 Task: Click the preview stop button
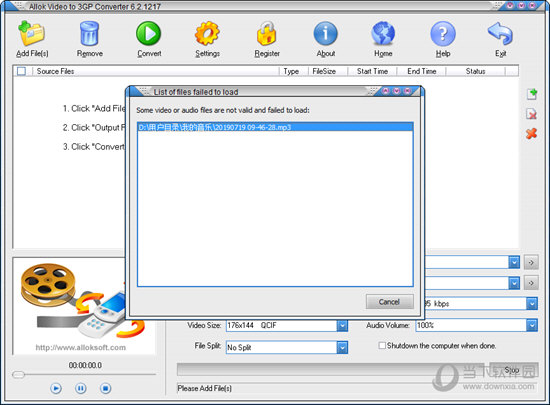coord(106,388)
